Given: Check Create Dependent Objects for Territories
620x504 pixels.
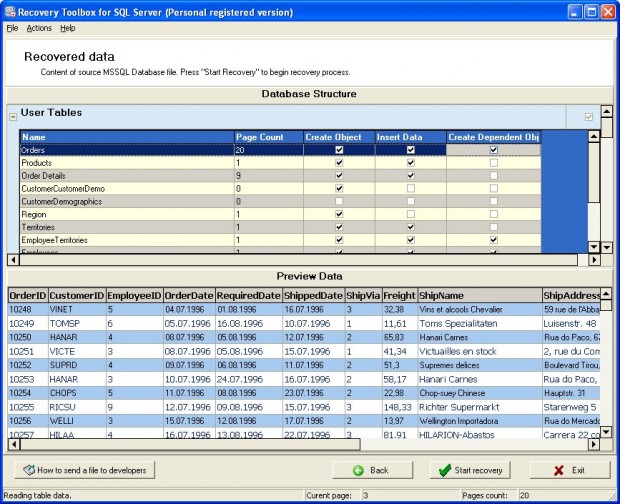Looking at the screenshot, I should [493, 227].
